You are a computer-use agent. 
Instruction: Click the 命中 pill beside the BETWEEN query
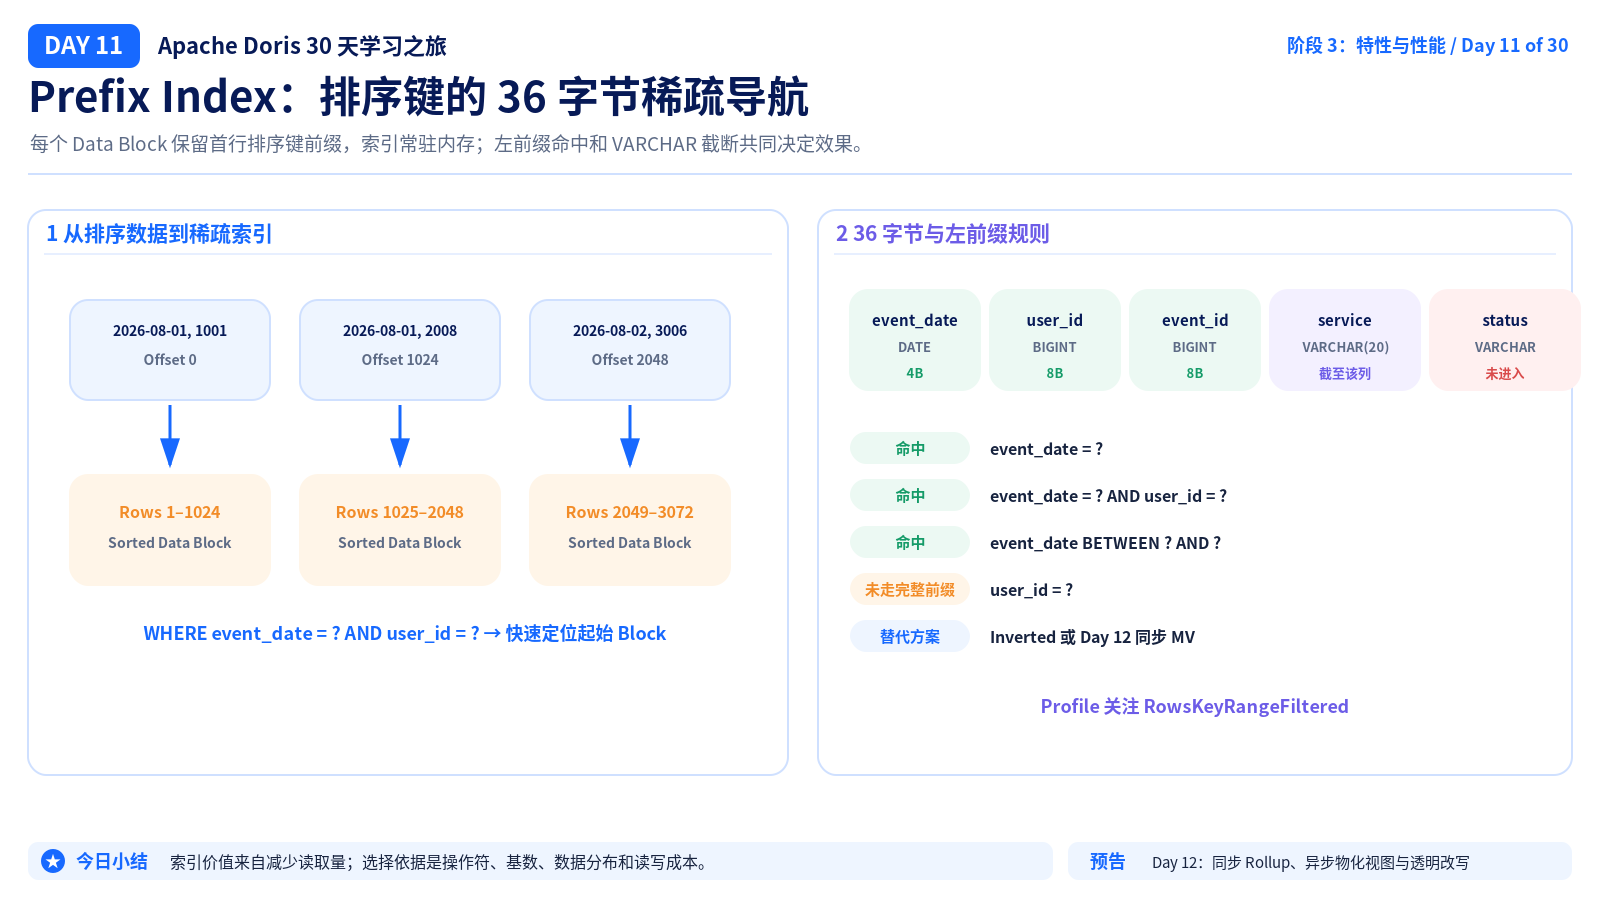tap(910, 543)
